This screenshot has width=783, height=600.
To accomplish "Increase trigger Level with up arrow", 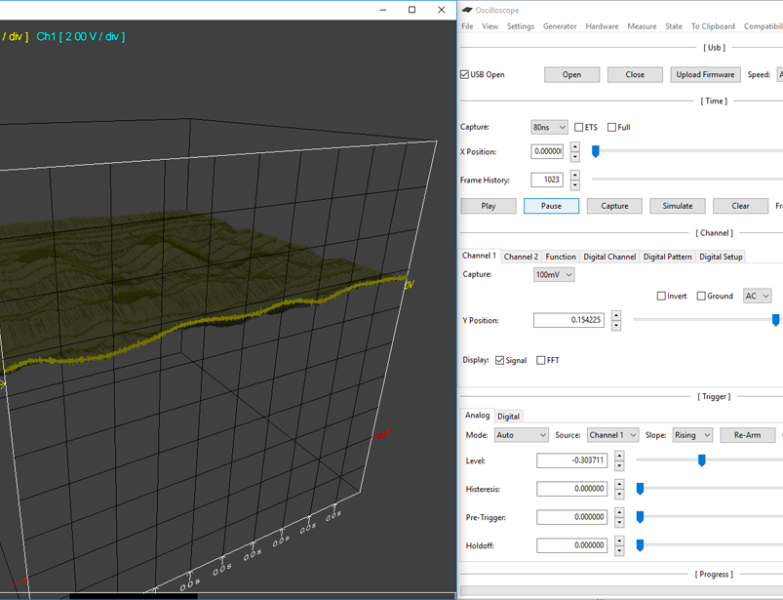I will tap(619, 456).
